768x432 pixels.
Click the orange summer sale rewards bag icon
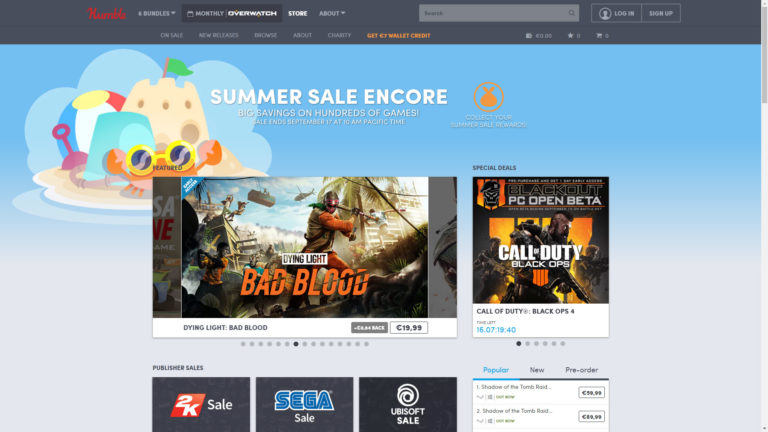tap(488, 96)
